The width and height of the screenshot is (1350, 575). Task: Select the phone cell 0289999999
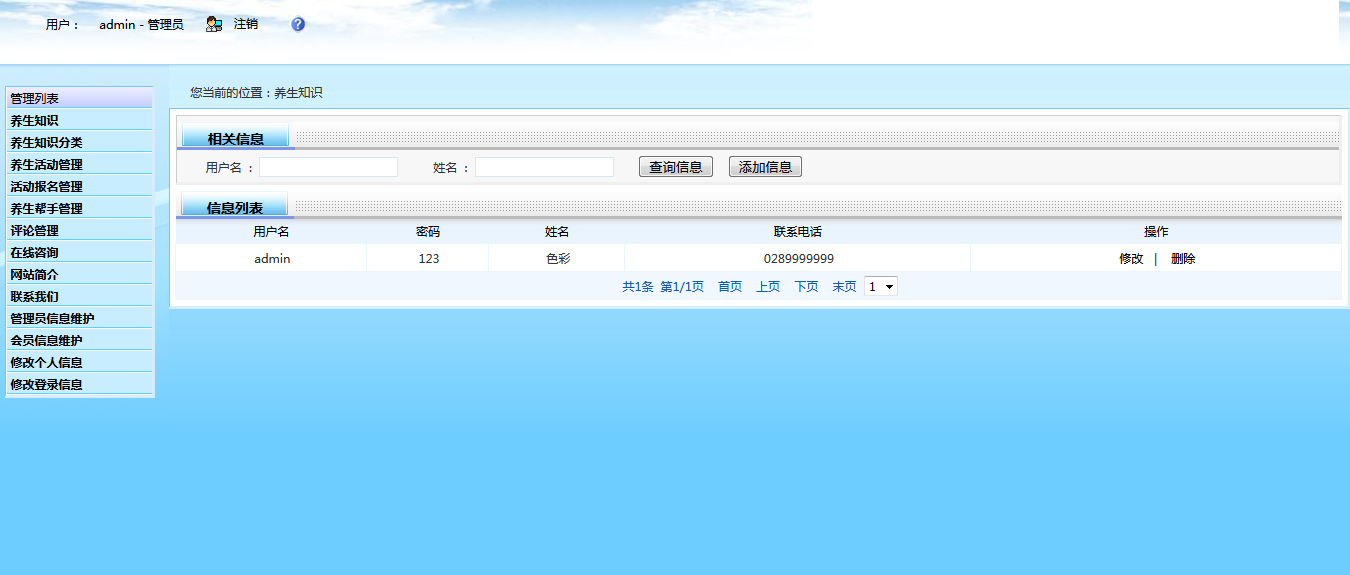tap(798, 258)
